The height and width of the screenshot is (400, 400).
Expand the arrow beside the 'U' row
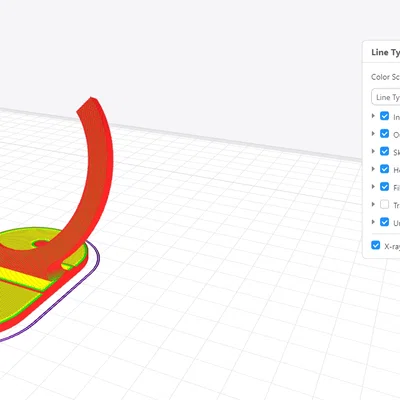click(x=373, y=222)
